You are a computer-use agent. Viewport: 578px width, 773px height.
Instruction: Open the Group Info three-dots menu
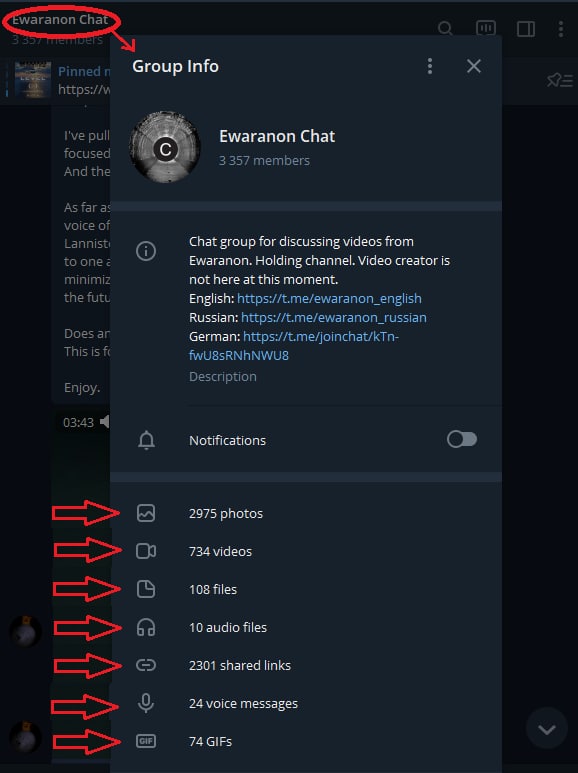[430, 66]
